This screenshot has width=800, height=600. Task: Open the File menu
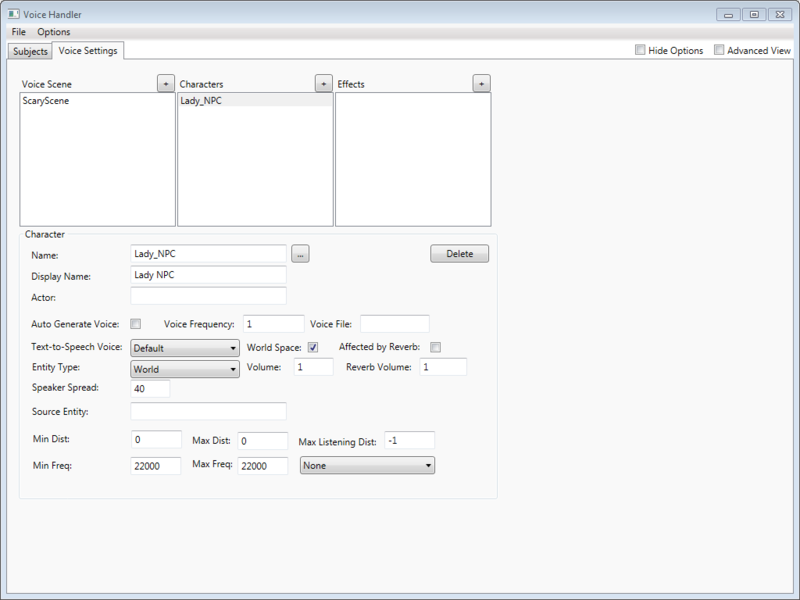point(19,32)
